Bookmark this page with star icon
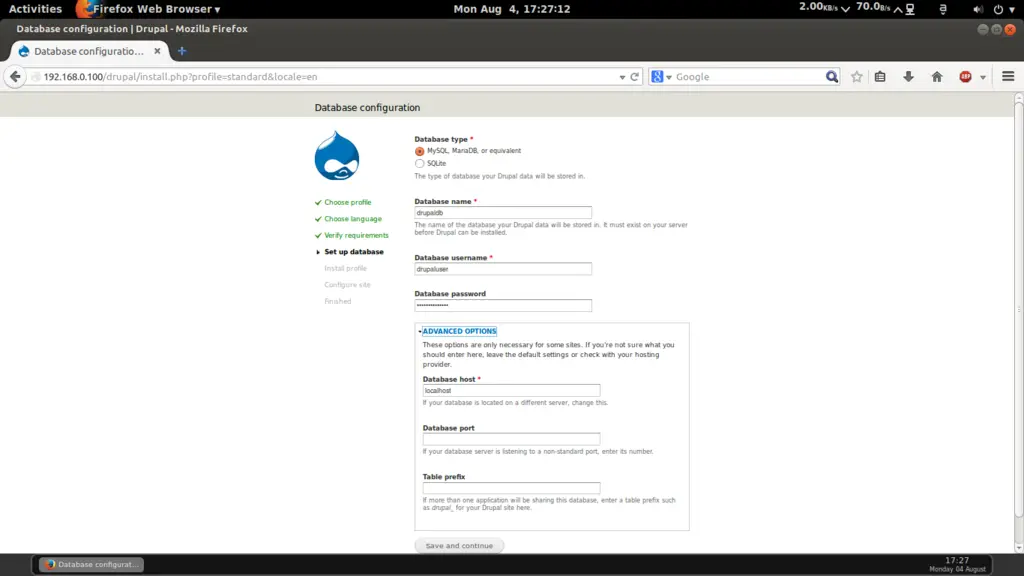 pyautogui.click(x=856, y=76)
